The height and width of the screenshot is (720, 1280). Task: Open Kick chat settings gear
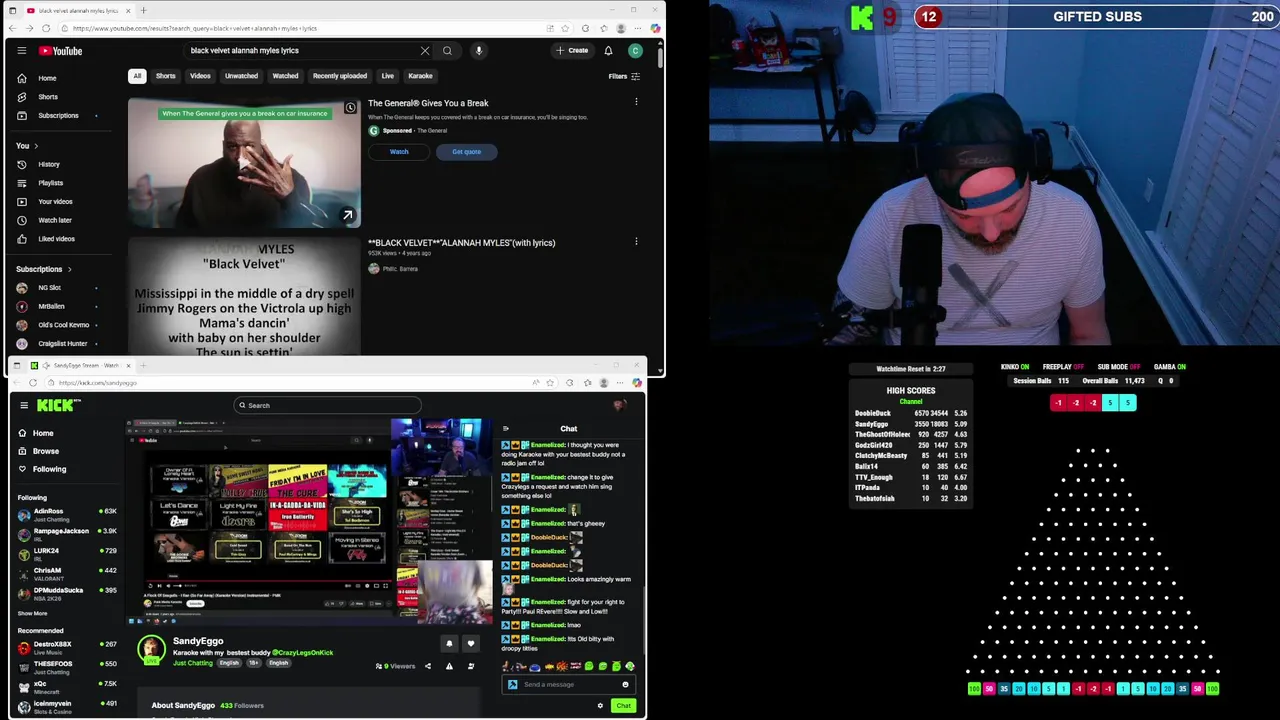point(600,706)
